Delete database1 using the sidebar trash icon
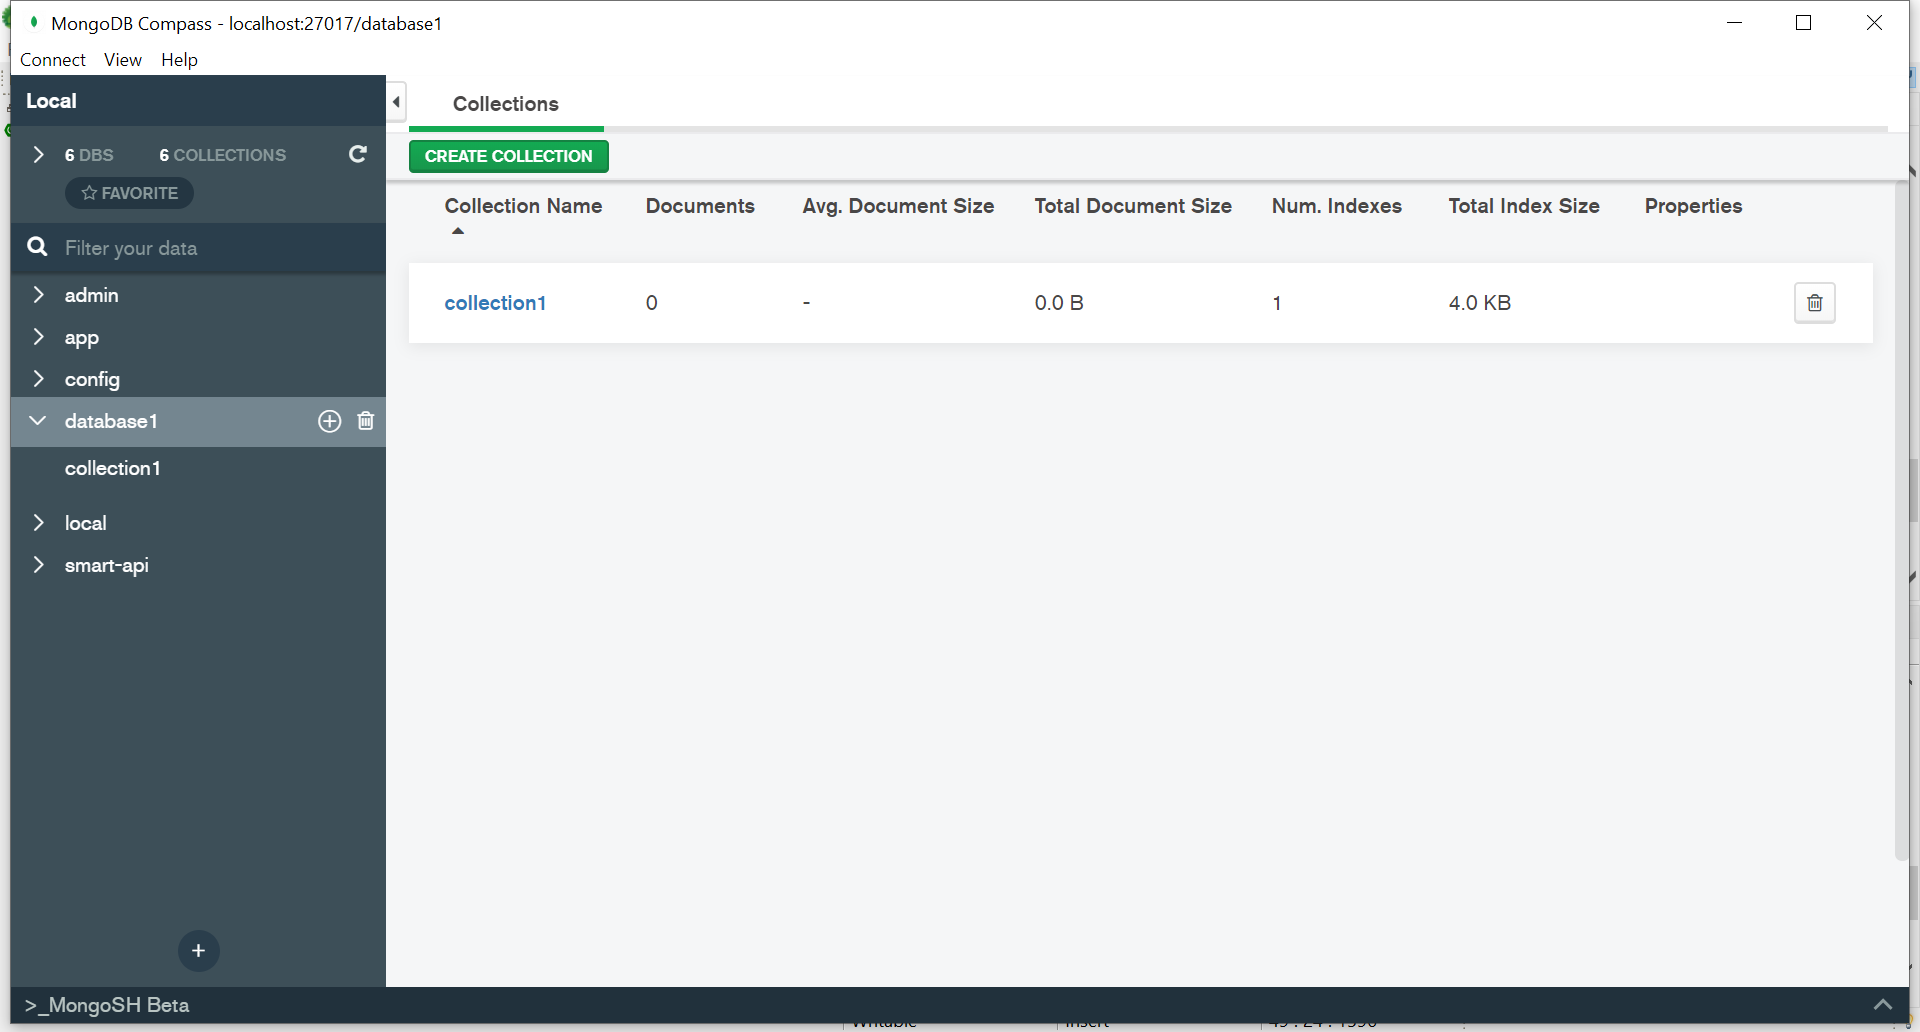 (x=366, y=421)
